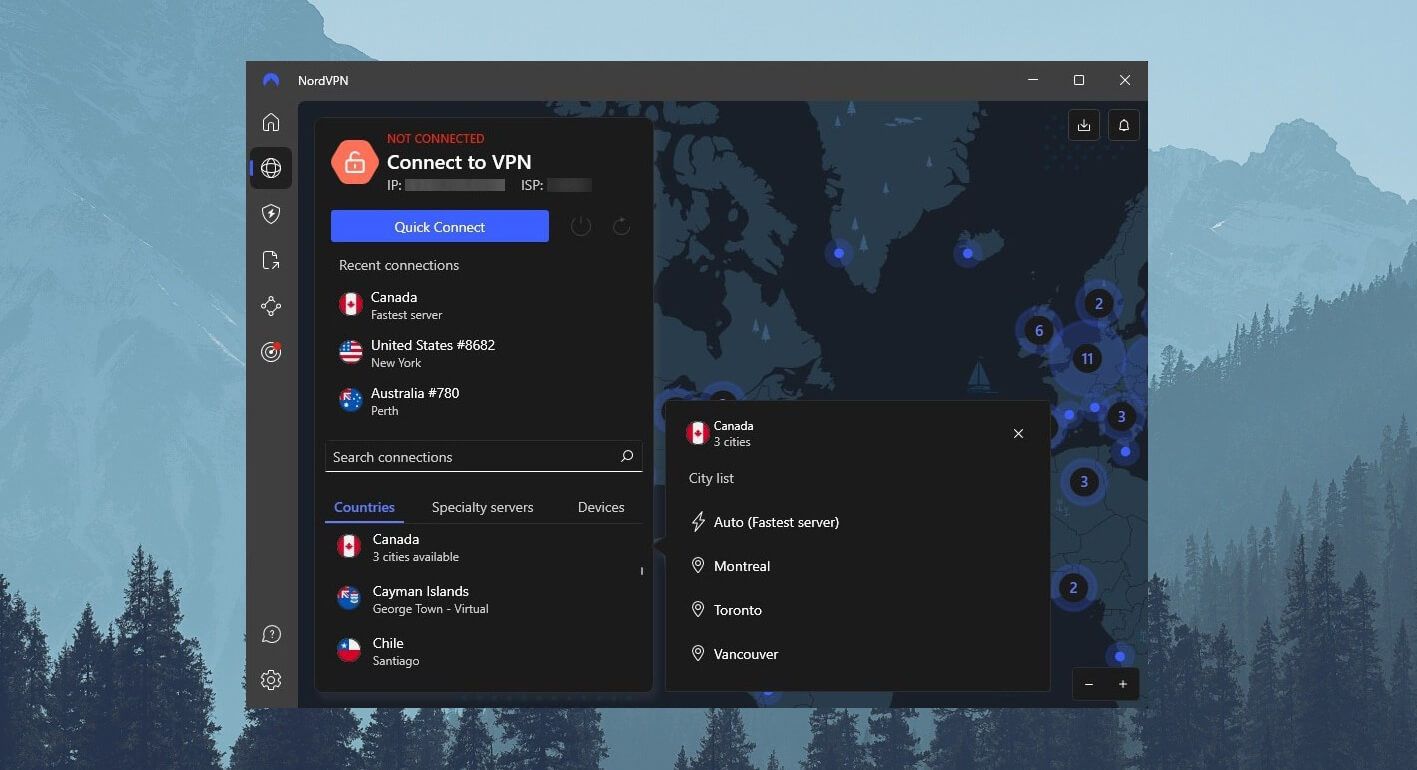Viewport: 1417px width, 770px height.
Task: Click map cluster marker labeled 11
Action: click(x=1086, y=358)
